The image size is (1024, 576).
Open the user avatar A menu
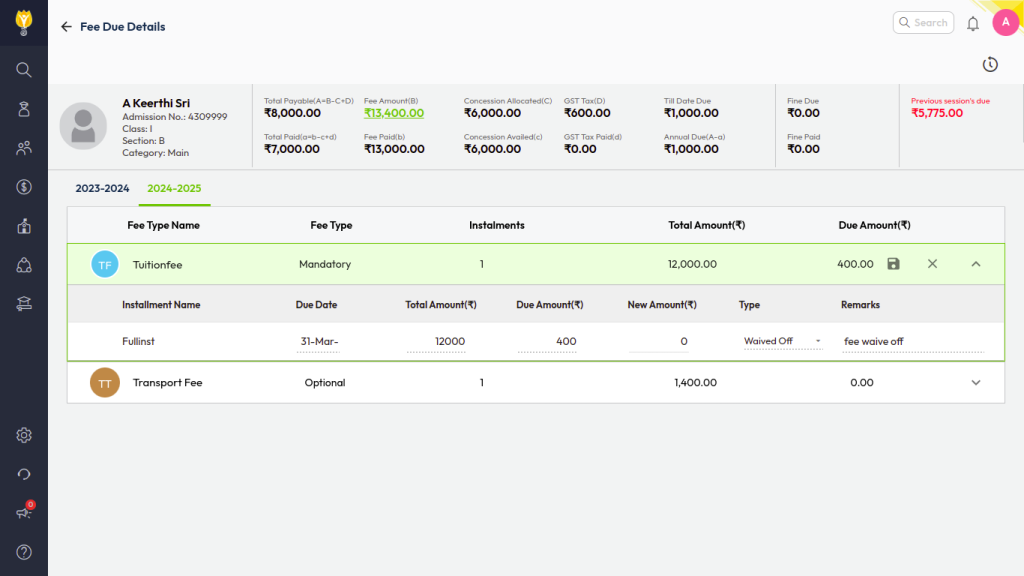[1005, 23]
